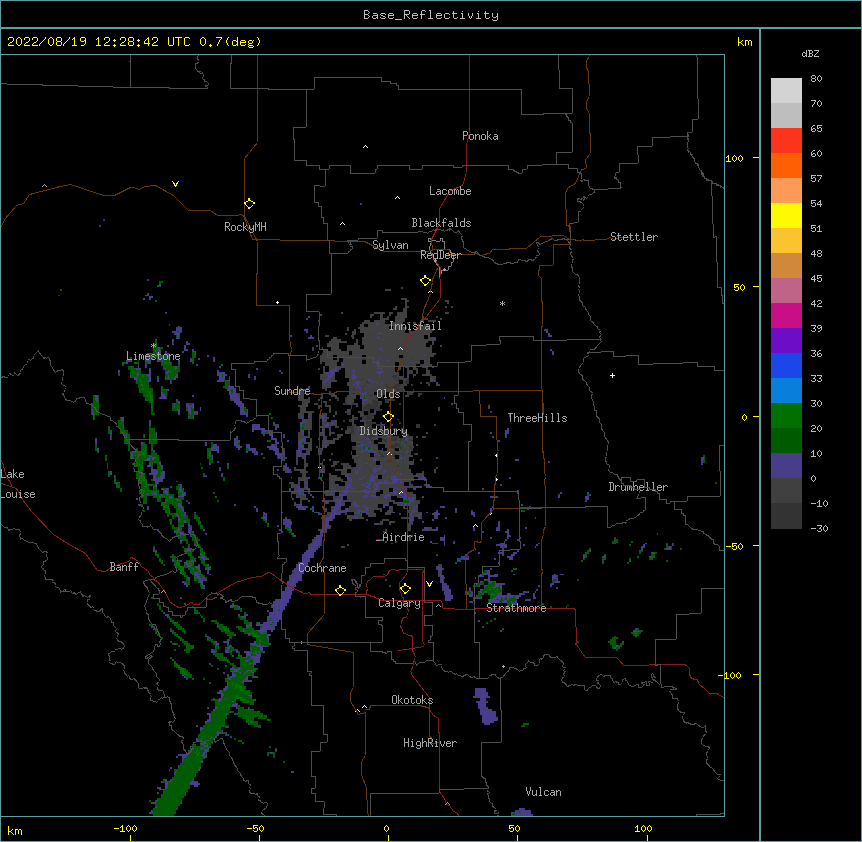Image resolution: width=862 pixels, height=842 pixels.
Task: Click the -100 tick label on horizontal axis
Action: [125, 828]
